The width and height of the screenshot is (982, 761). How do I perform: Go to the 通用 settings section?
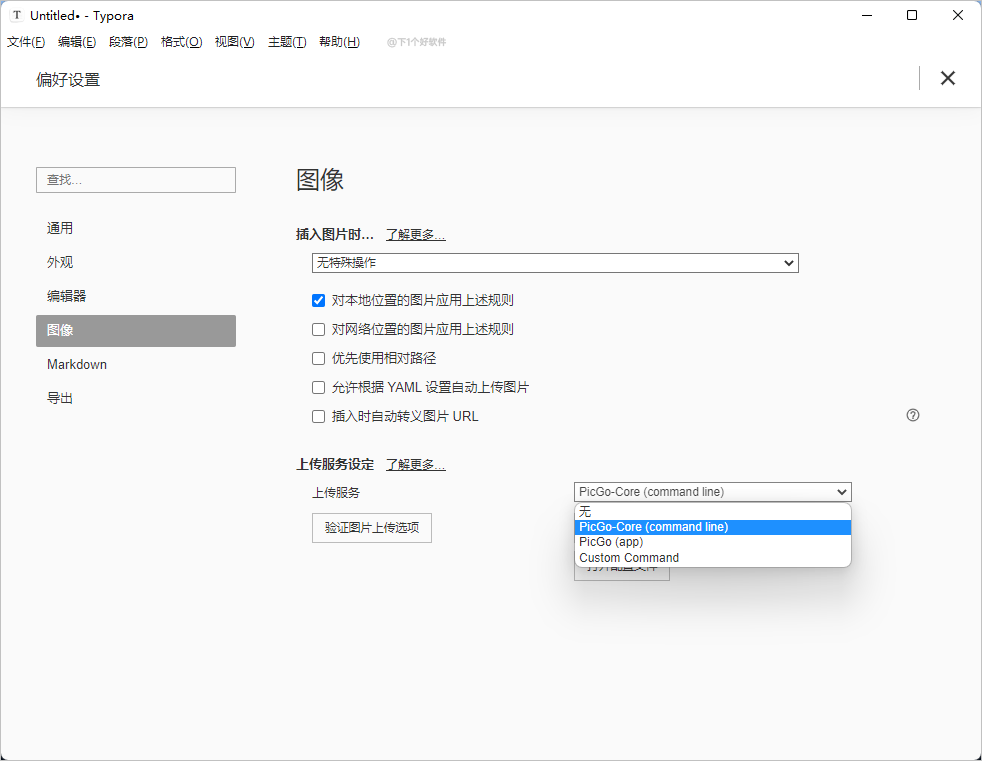click(x=136, y=228)
